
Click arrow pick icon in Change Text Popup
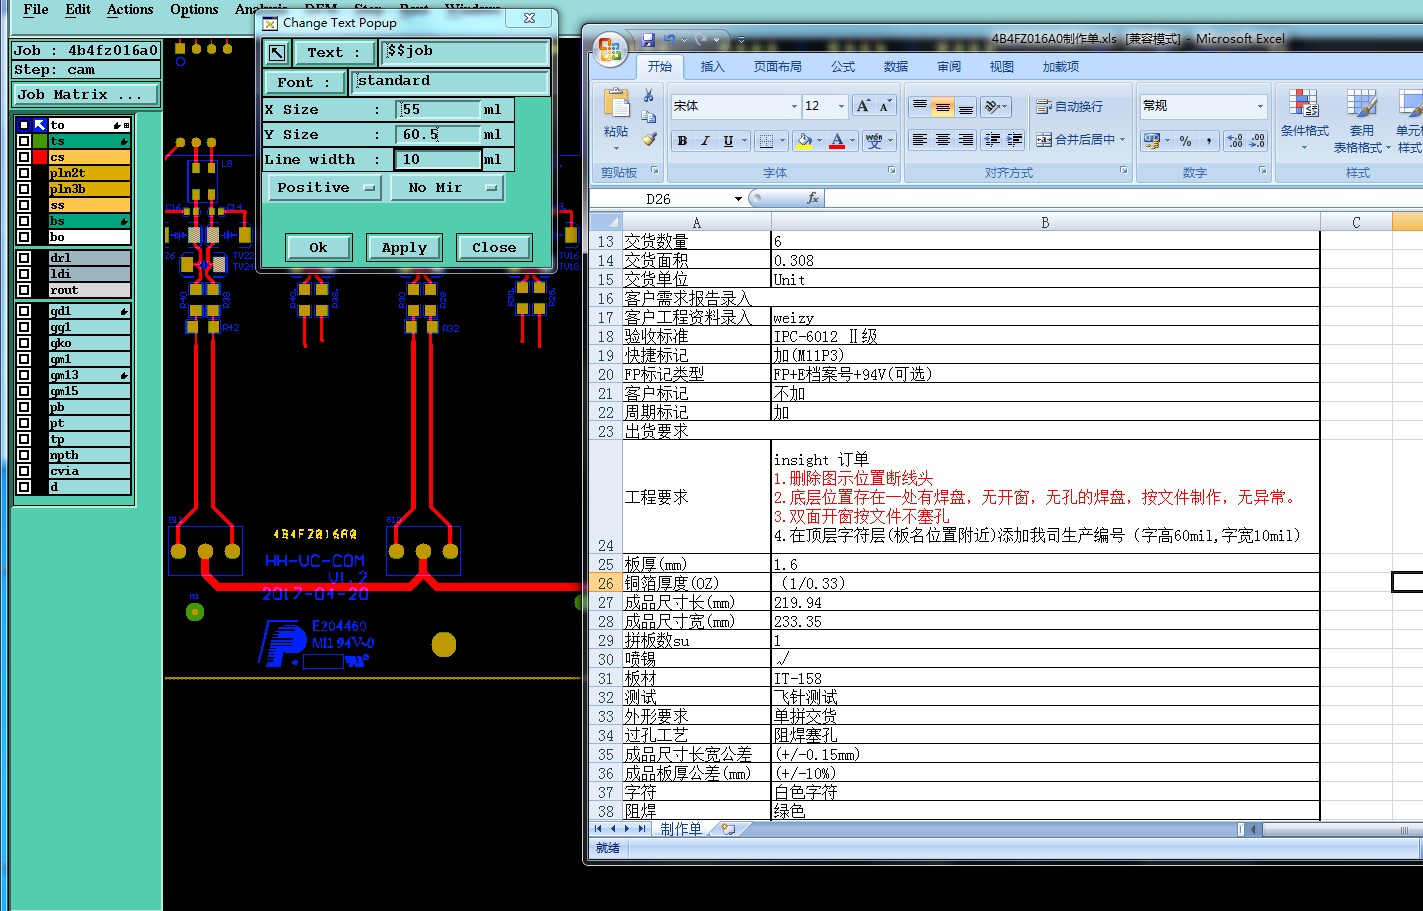click(x=277, y=53)
